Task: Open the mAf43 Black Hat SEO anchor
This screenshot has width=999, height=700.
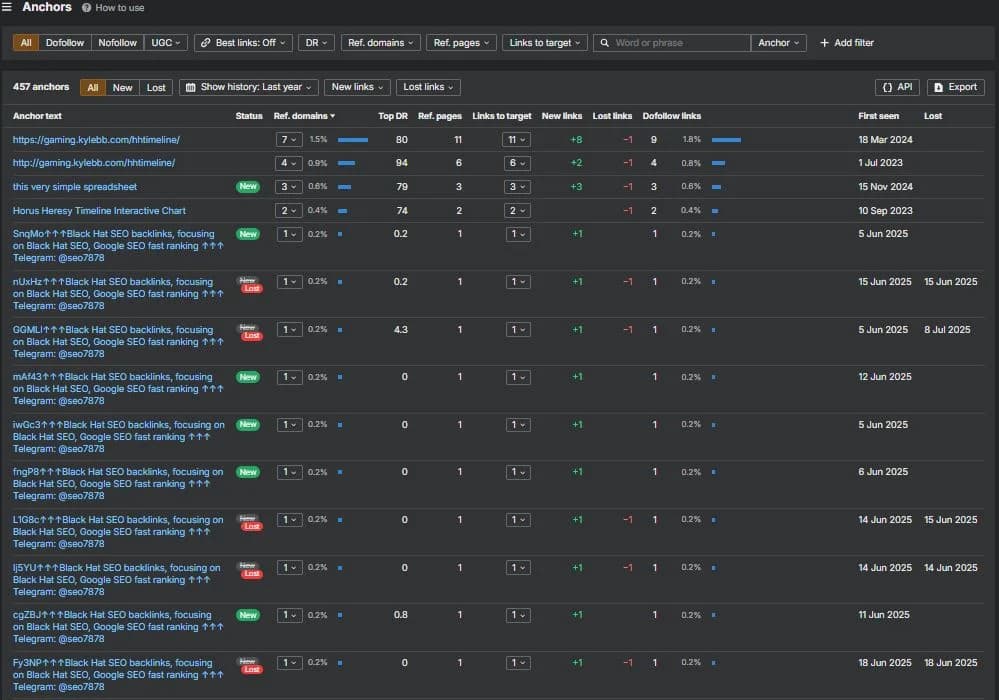Action: [118, 389]
